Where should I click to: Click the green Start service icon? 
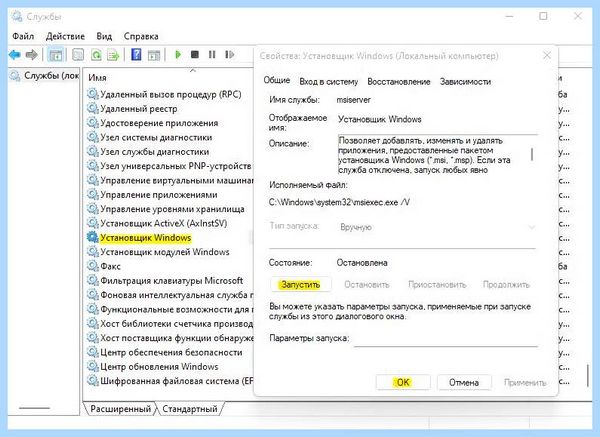[178, 55]
